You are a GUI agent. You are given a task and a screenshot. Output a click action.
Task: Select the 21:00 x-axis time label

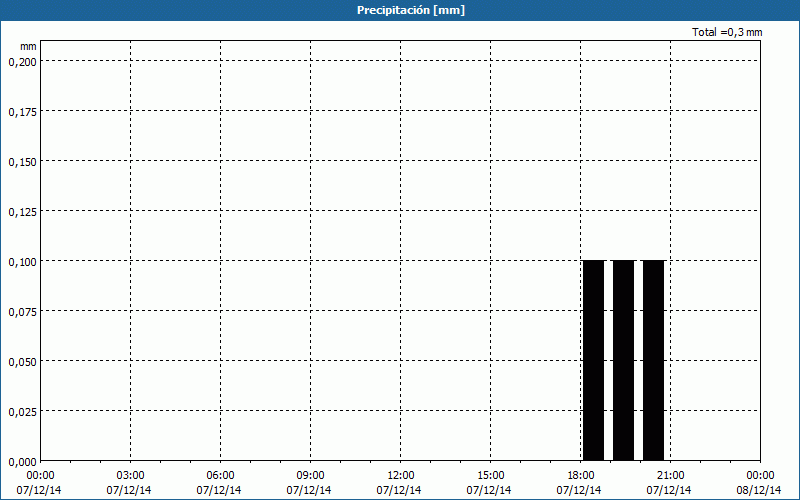[x=670, y=476]
